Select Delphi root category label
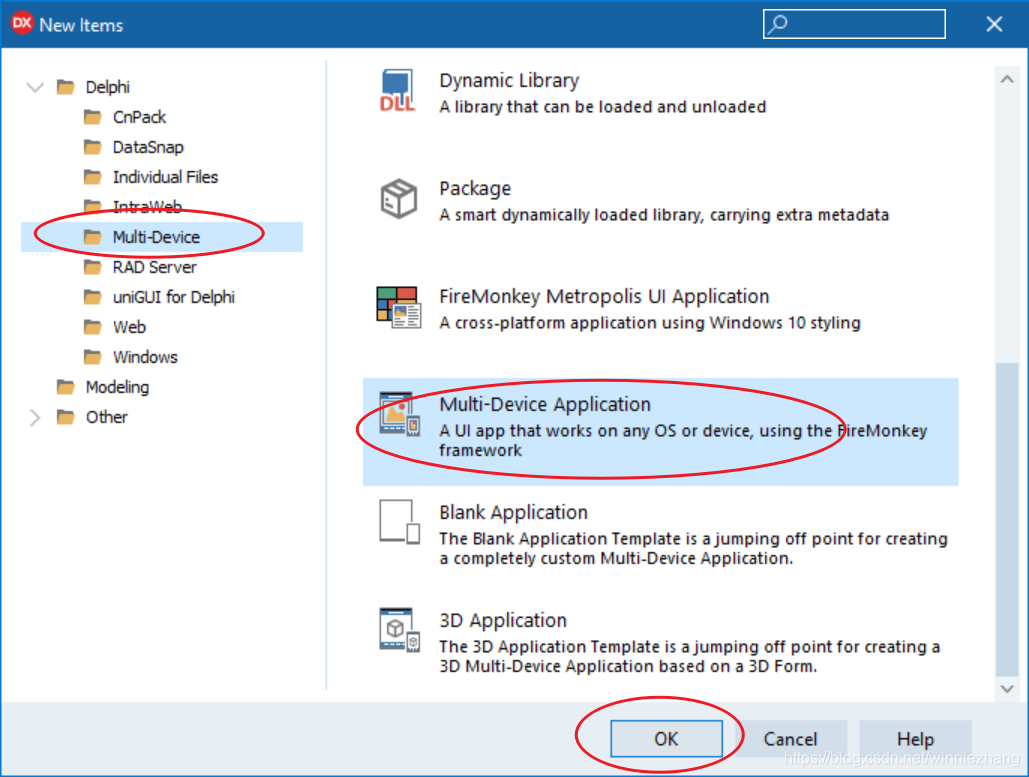The width and height of the screenshot is (1029, 777). point(108,87)
